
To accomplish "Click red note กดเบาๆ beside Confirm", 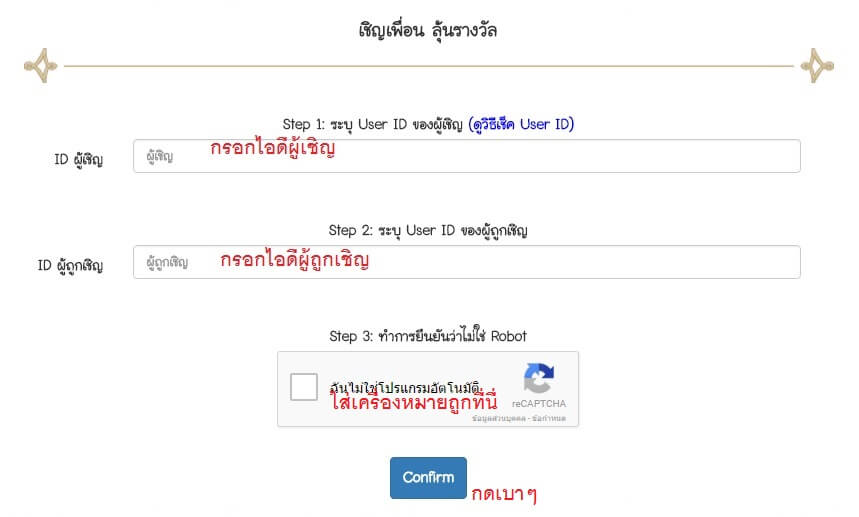I will pos(504,494).
